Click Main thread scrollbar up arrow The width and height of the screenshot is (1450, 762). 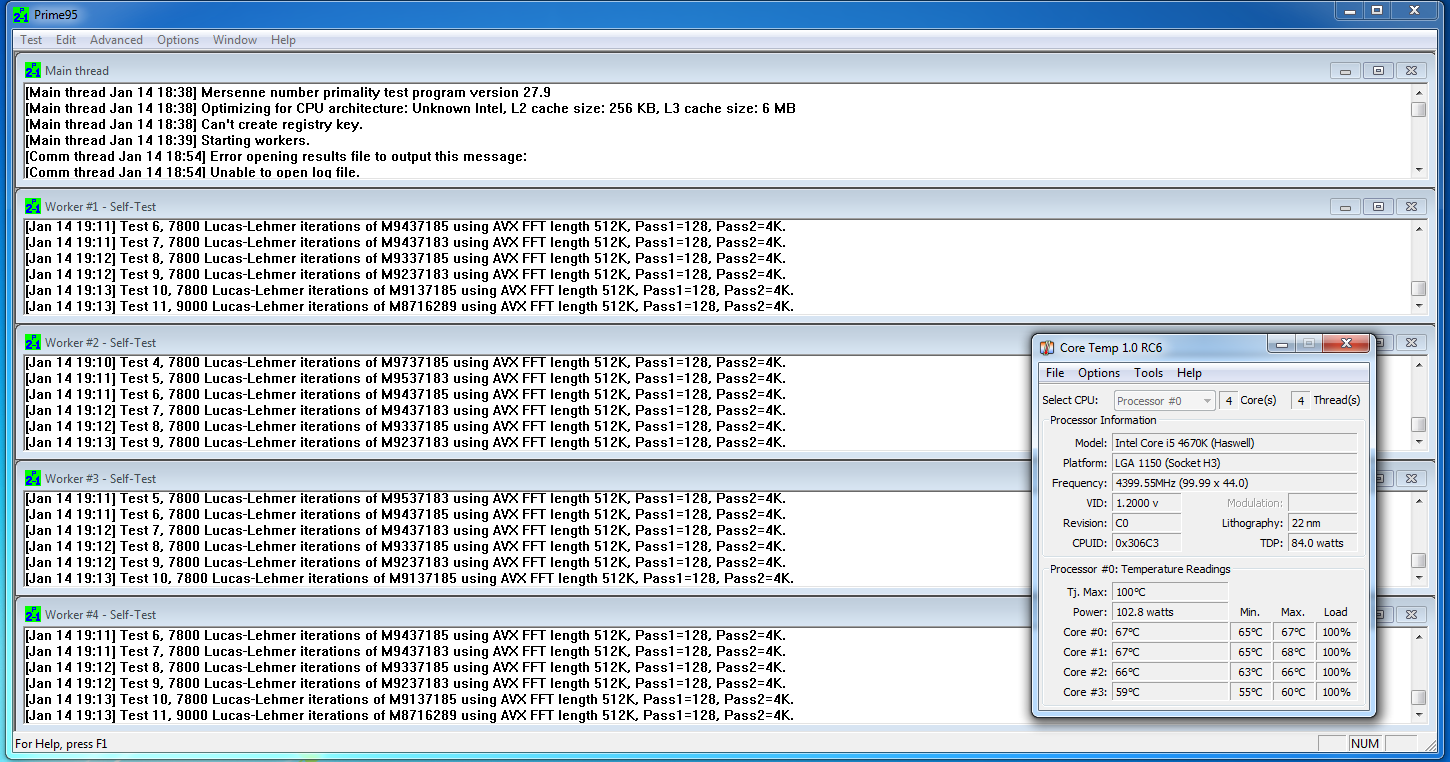pos(1418,91)
